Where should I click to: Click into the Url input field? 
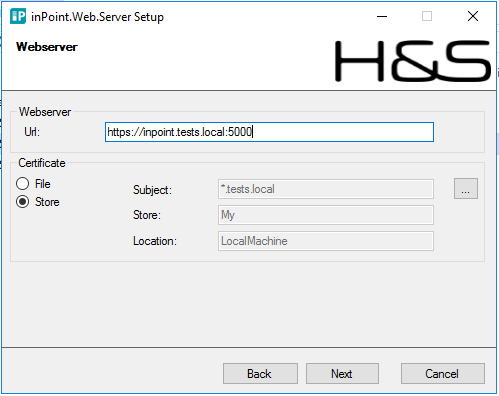[269, 132]
